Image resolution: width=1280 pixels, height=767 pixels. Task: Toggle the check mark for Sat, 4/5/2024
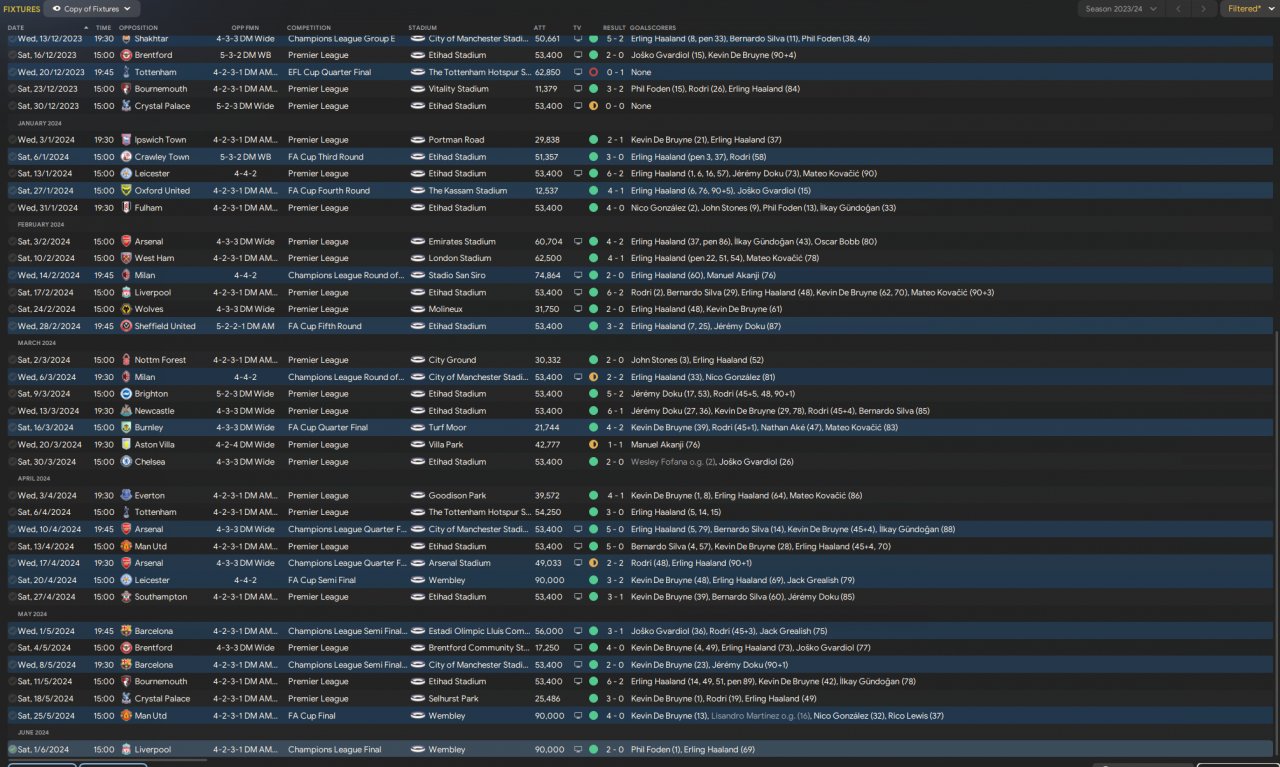click(12, 648)
